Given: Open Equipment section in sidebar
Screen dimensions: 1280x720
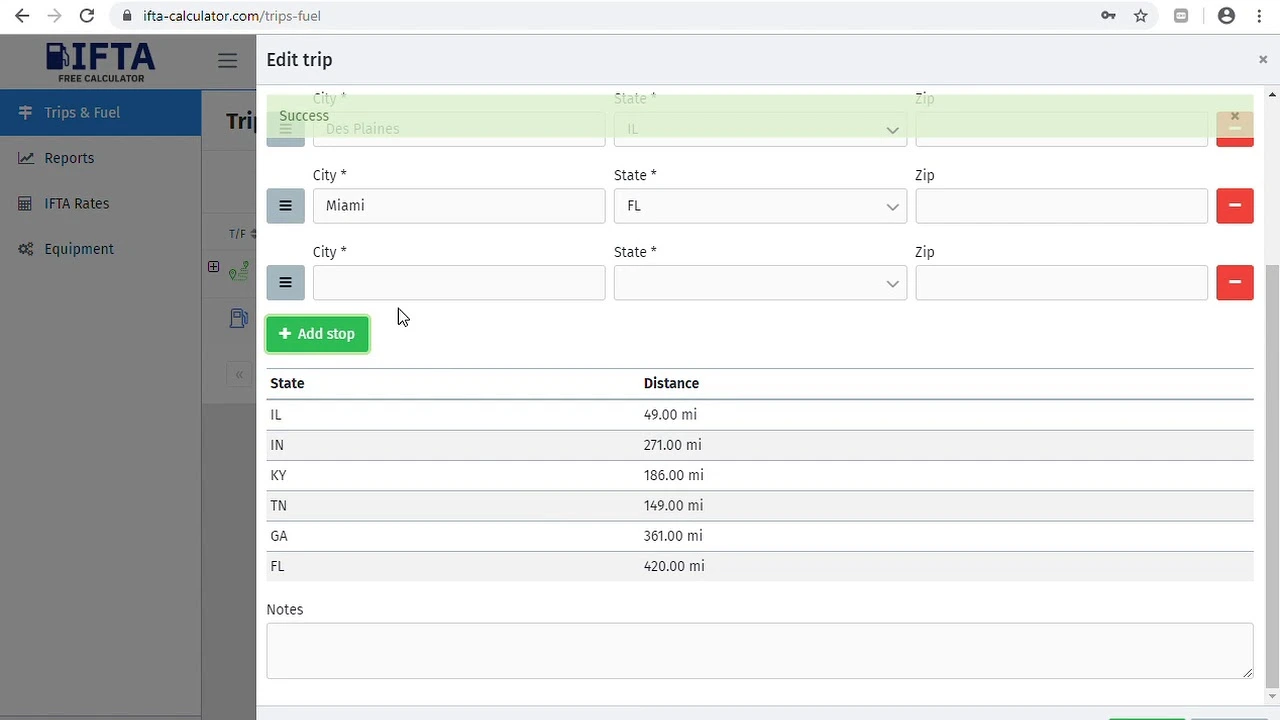Looking at the screenshot, I should 79,249.
